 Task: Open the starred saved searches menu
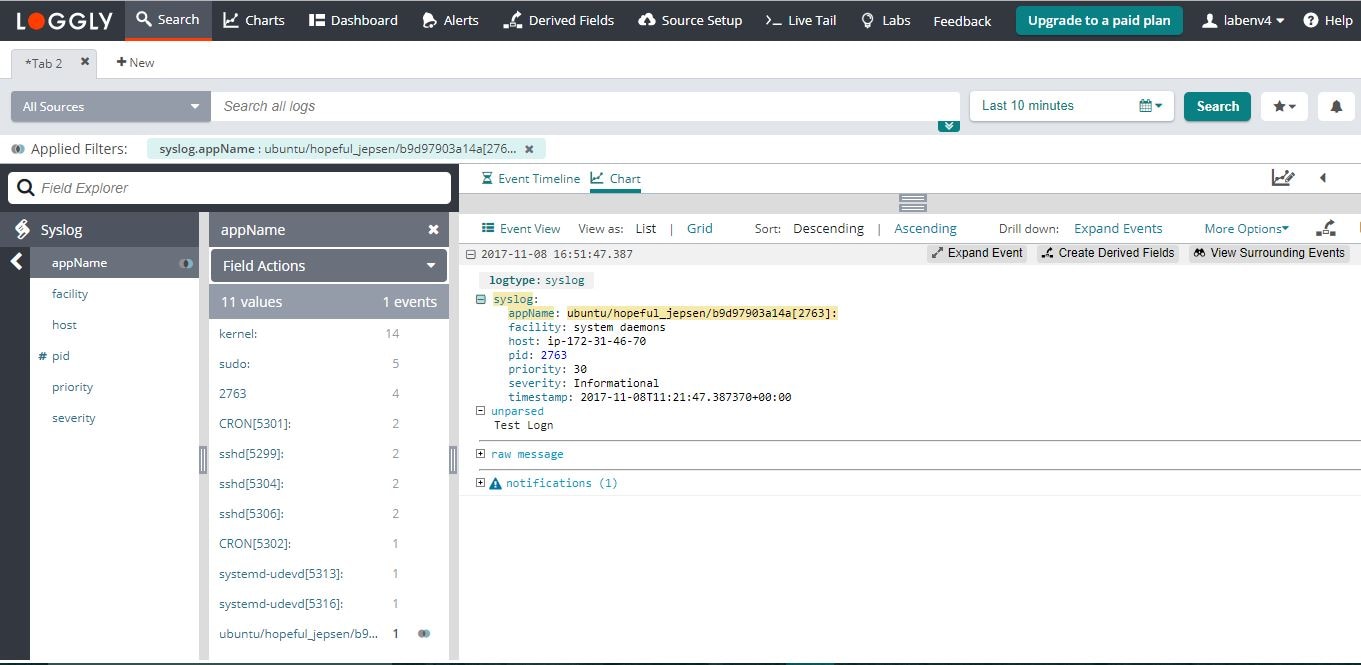1284,106
